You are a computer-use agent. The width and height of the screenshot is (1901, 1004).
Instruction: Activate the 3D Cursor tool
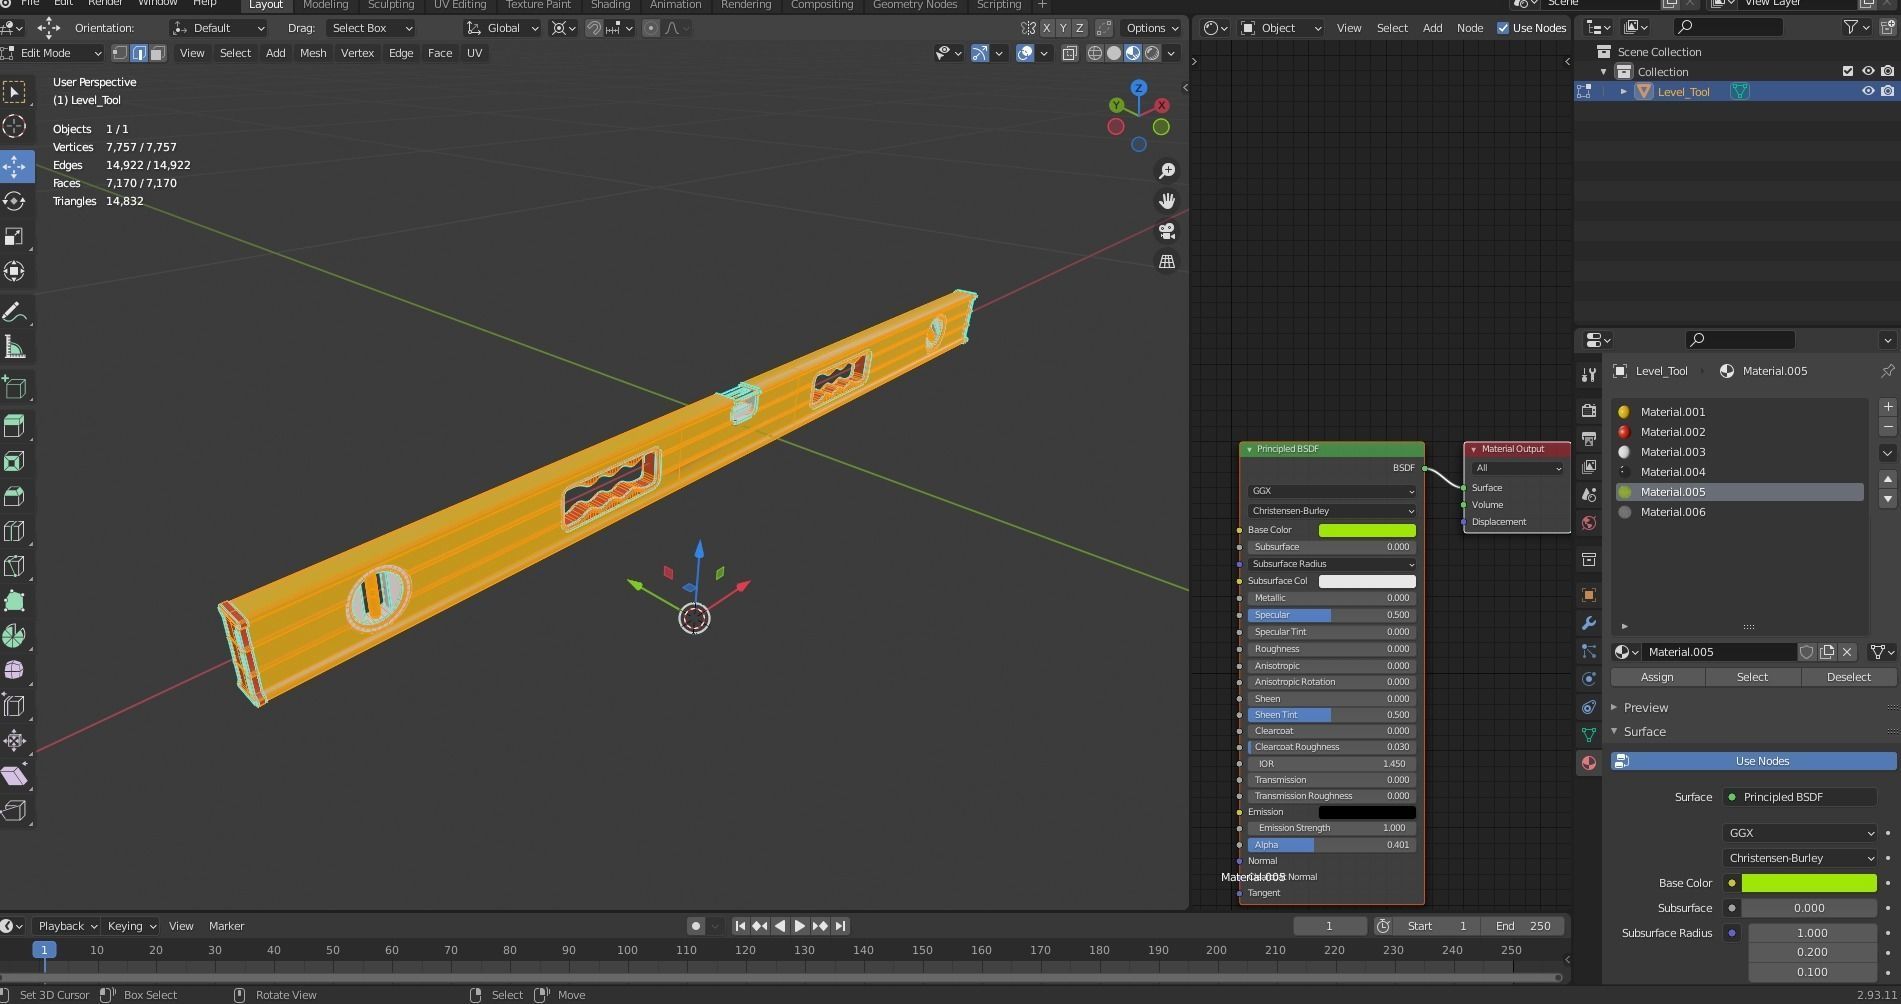coord(15,126)
